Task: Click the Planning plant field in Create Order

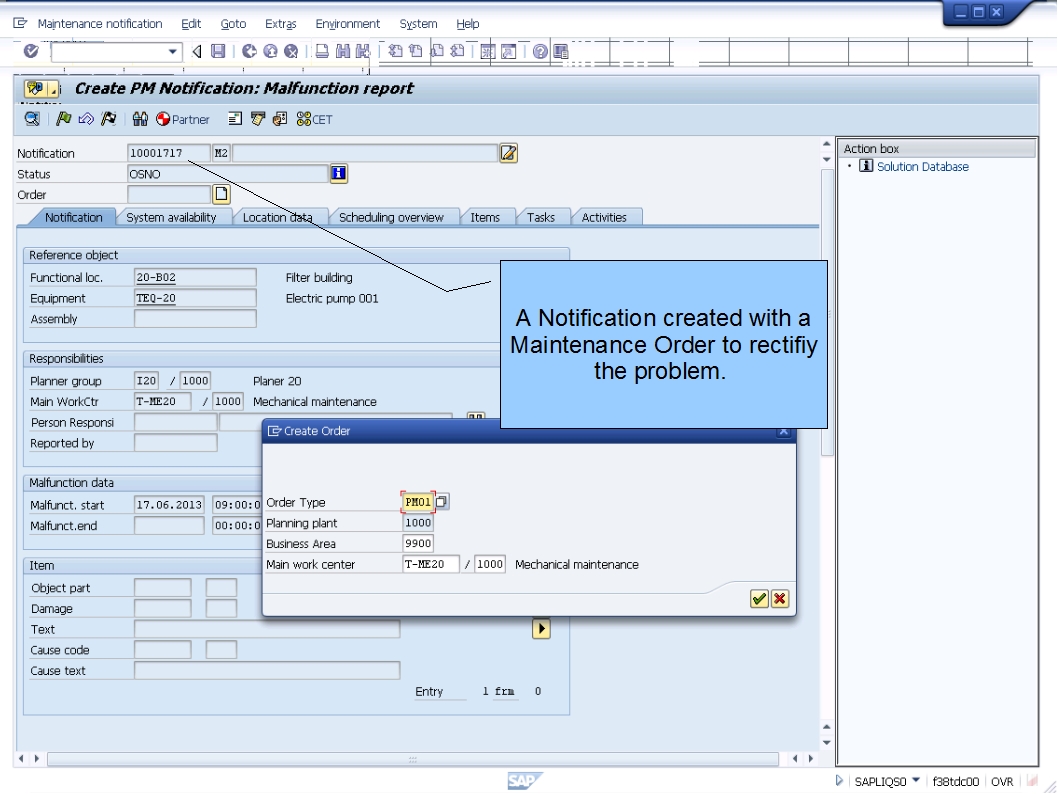Action: (x=418, y=523)
